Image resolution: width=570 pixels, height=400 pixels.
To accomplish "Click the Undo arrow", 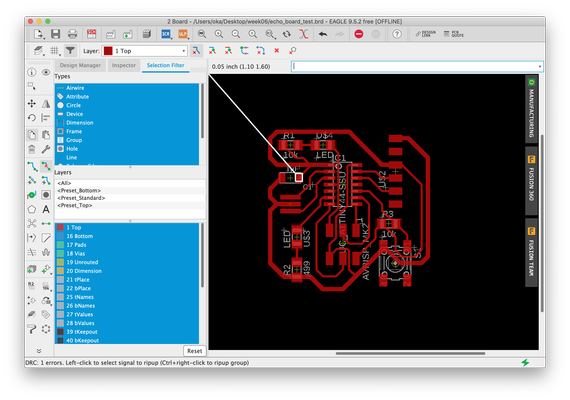I will (x=323, y=34).
